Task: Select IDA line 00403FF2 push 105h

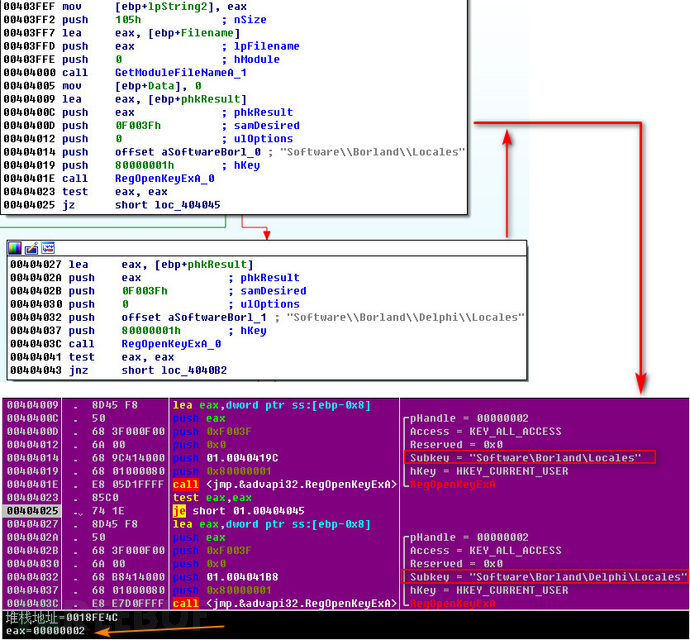Action: click(135, 20)
